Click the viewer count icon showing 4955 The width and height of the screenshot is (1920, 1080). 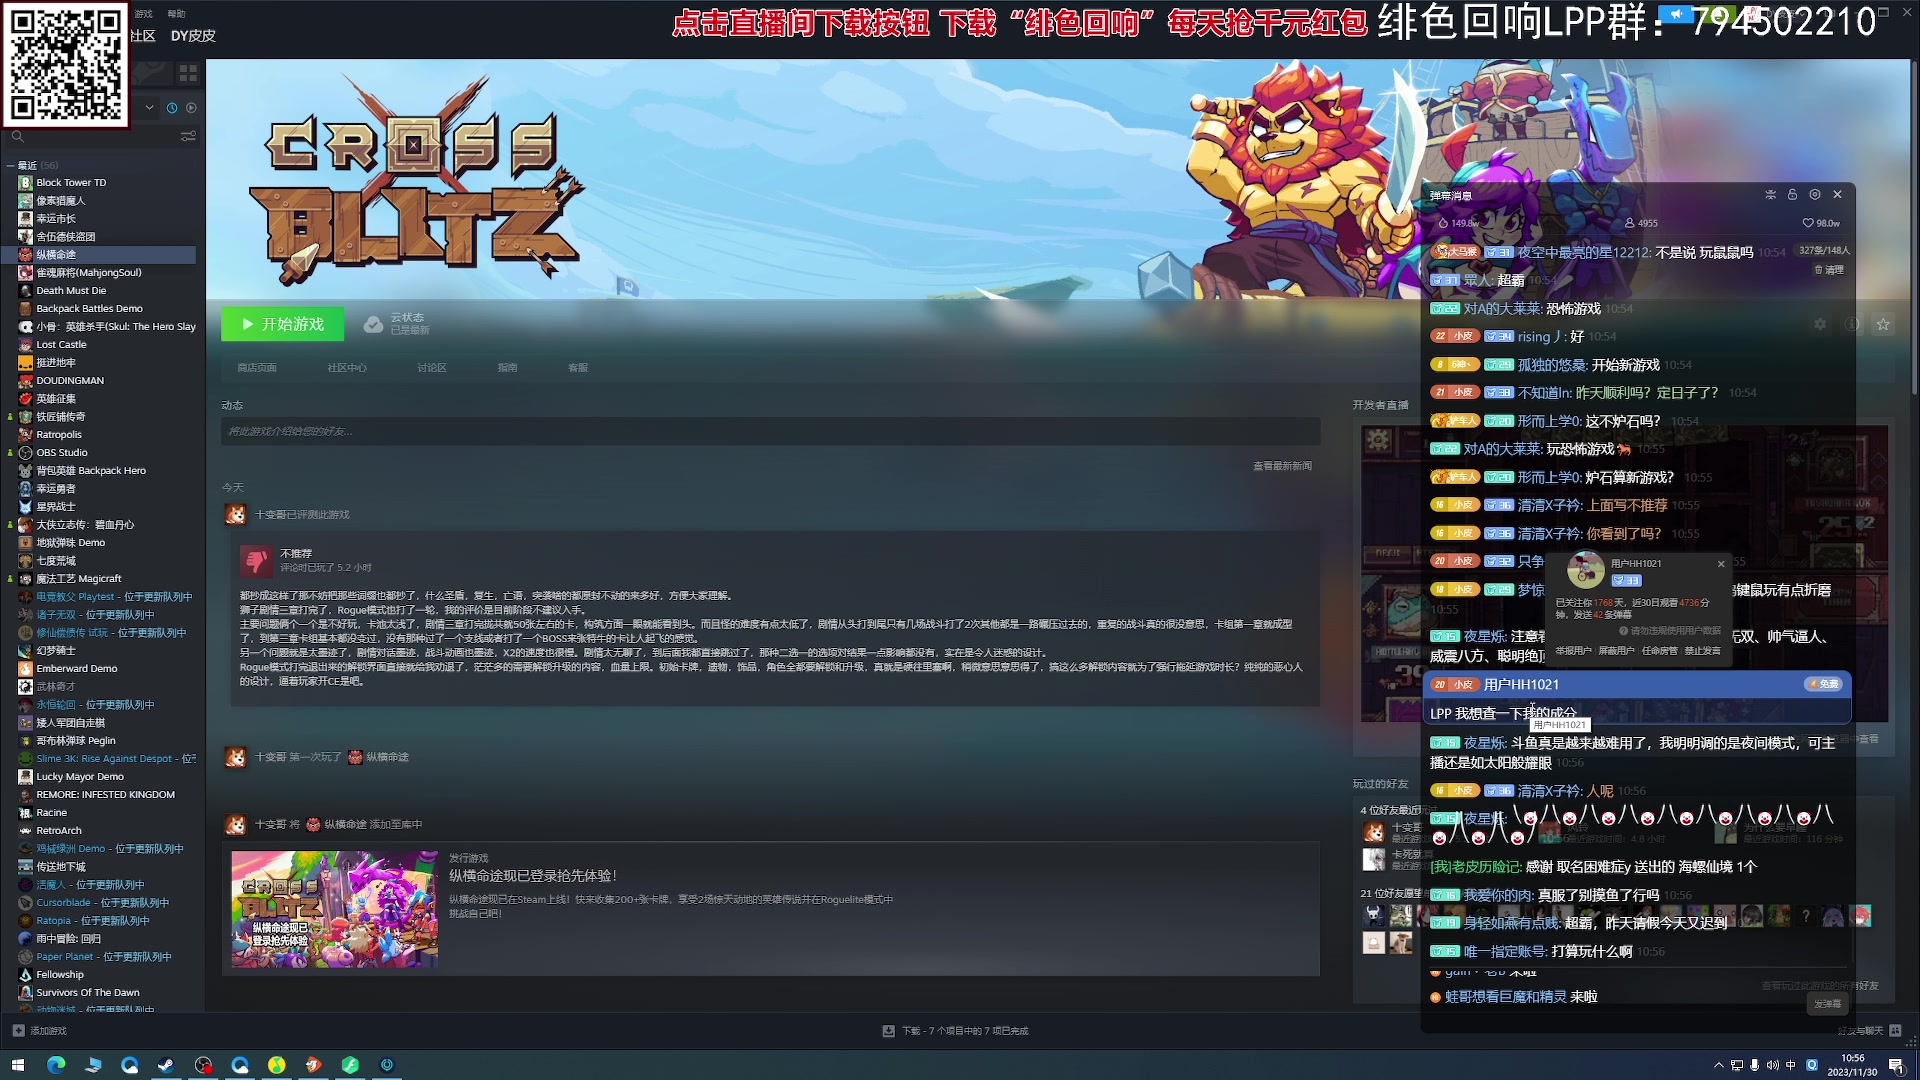[1630, 223]
